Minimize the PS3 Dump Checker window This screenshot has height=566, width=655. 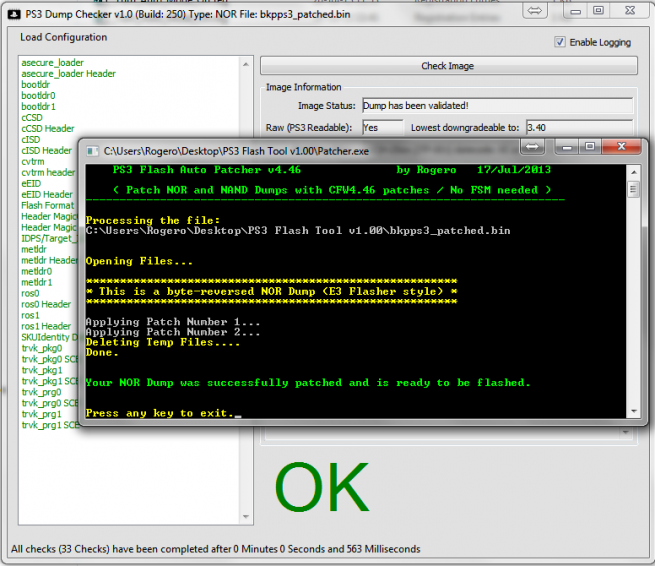click(576, 11)
